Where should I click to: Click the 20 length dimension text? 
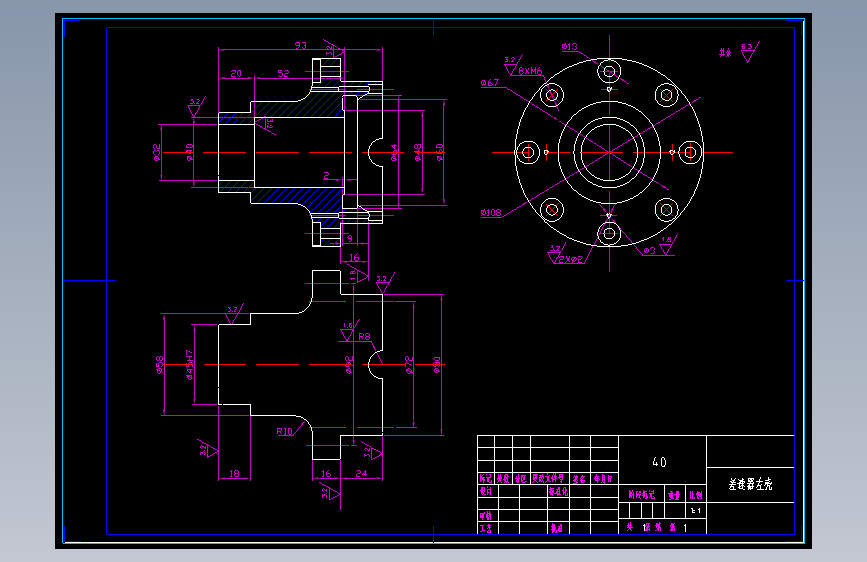(x=236, y=73)
